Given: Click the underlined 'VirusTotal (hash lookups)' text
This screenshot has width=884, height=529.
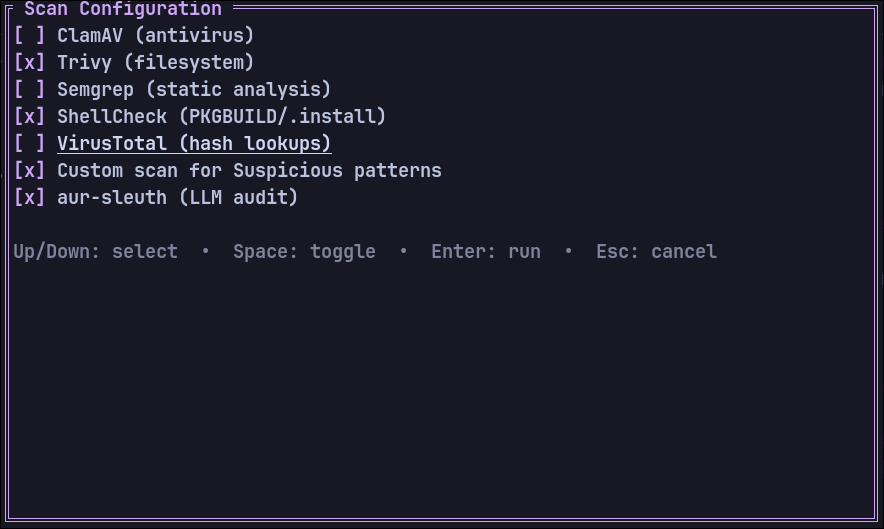Looking at the screenshot, I should tap(193, 144).
